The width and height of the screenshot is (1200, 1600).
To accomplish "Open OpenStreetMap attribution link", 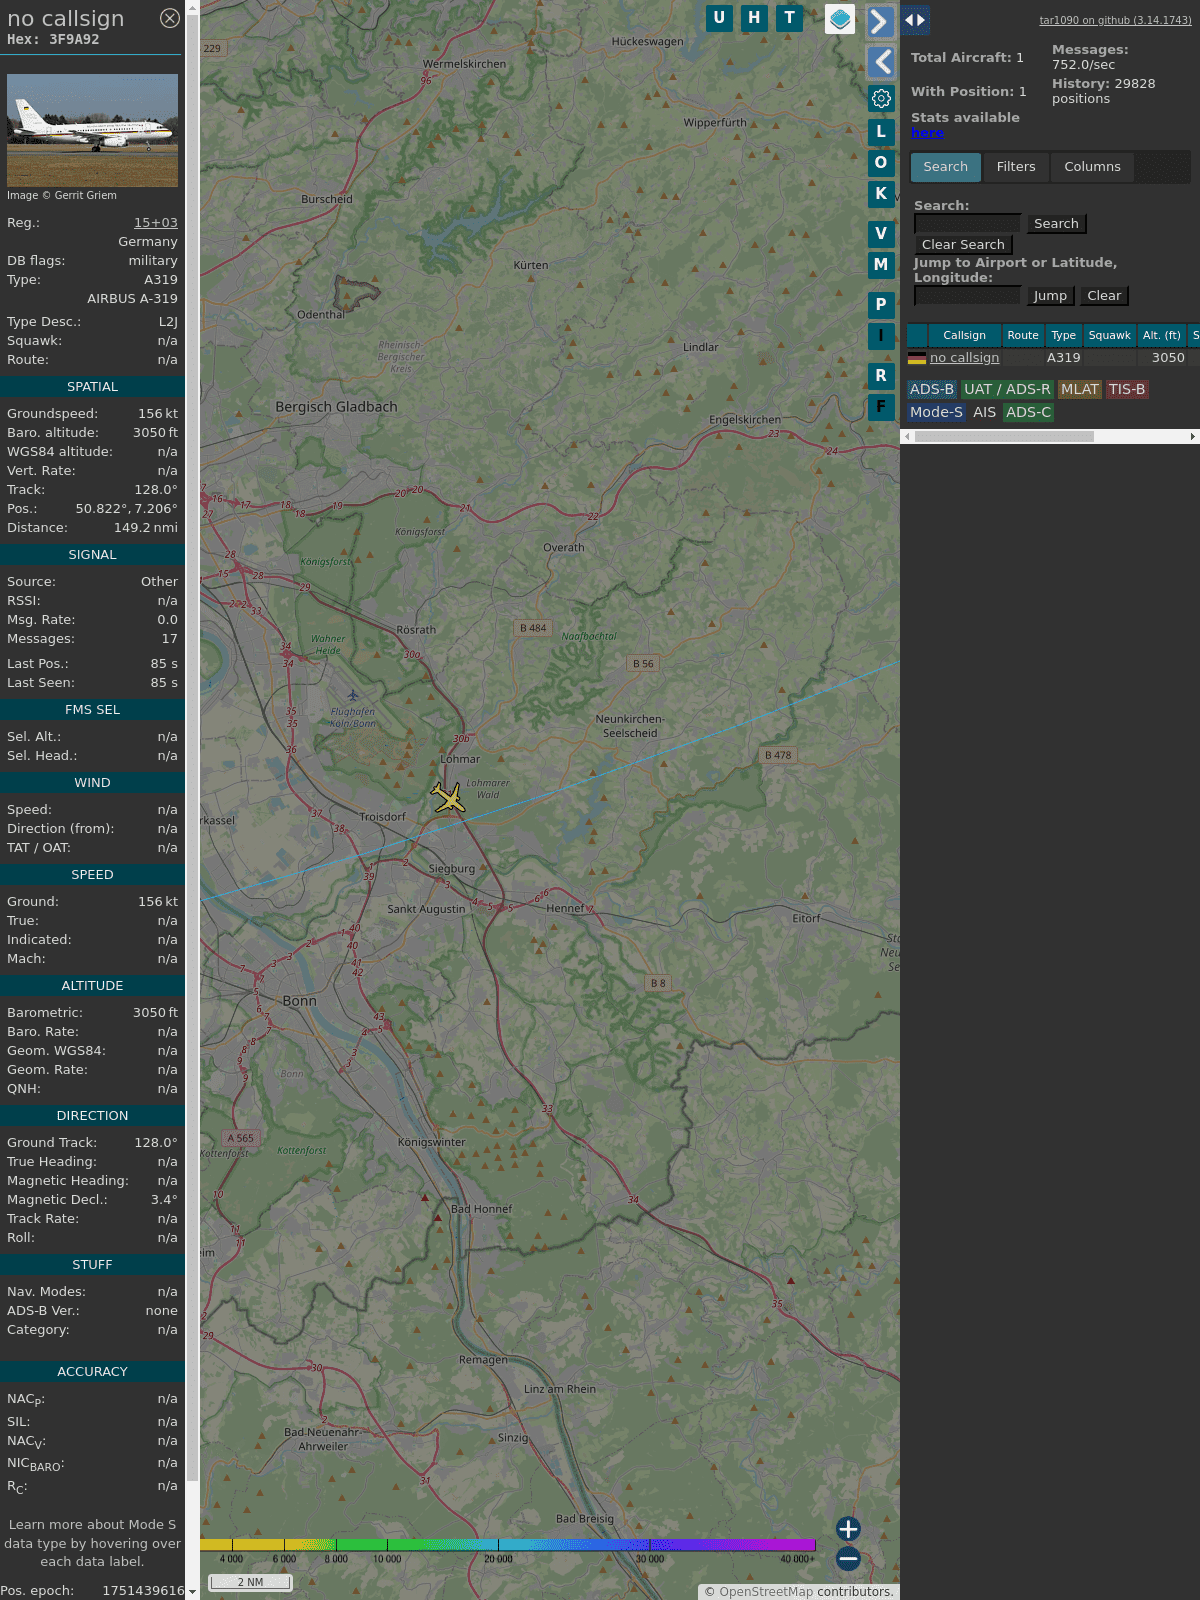I will 766,1592.
